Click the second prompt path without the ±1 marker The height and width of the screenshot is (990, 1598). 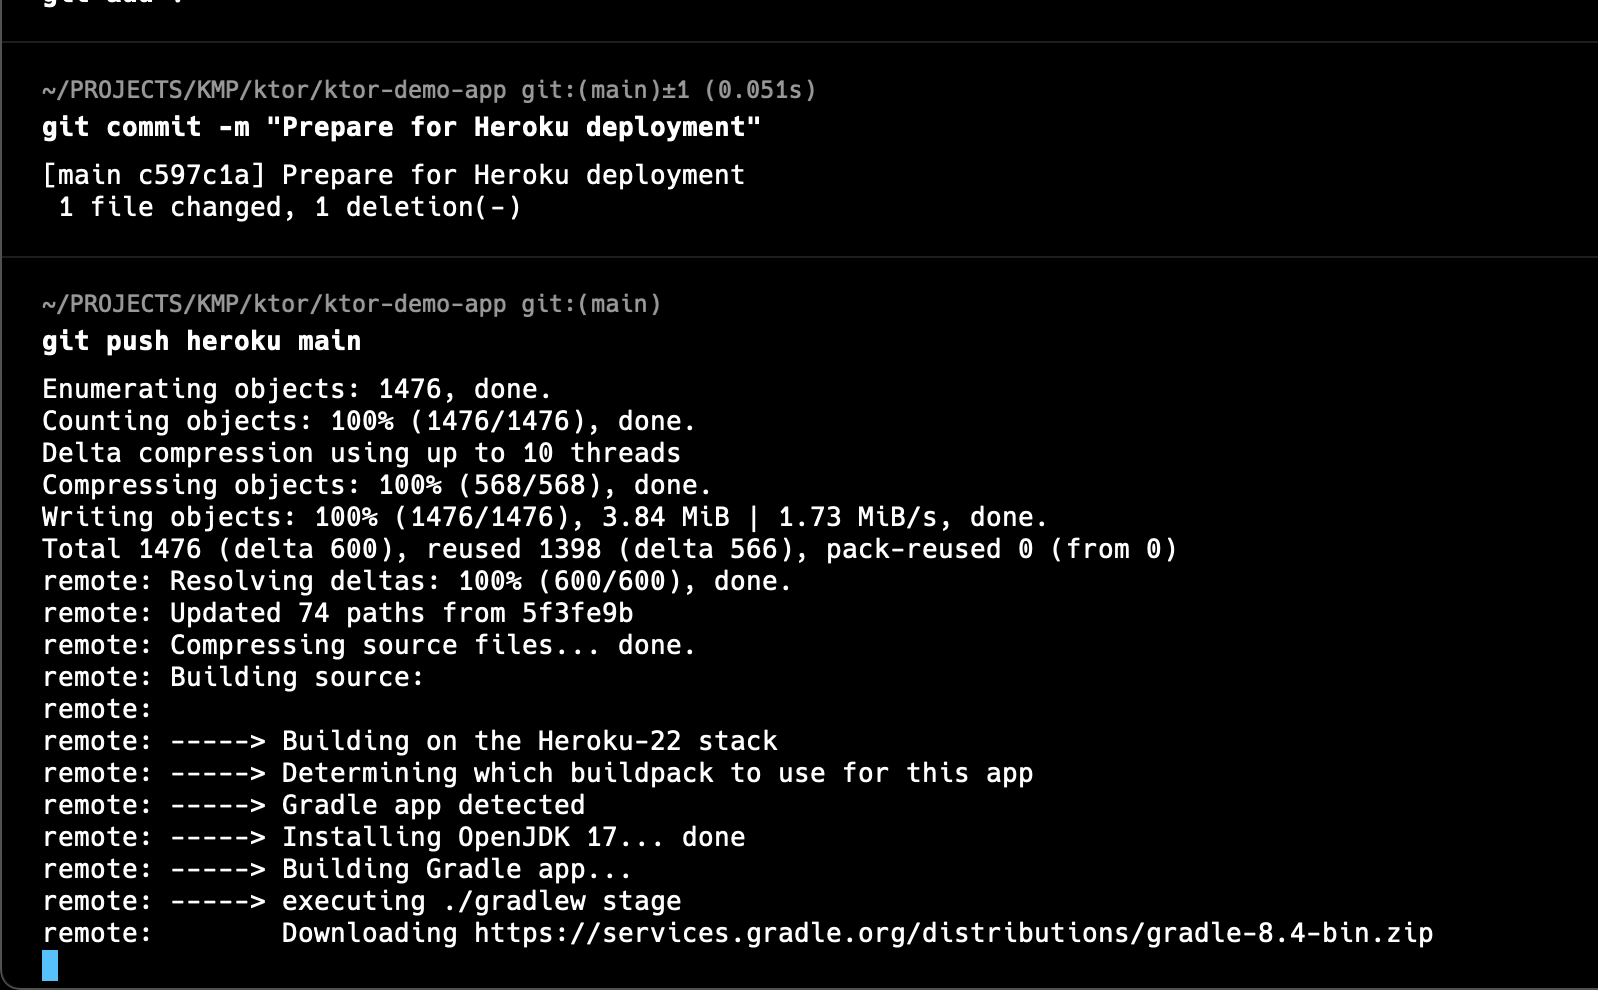(x=351, y=304)
